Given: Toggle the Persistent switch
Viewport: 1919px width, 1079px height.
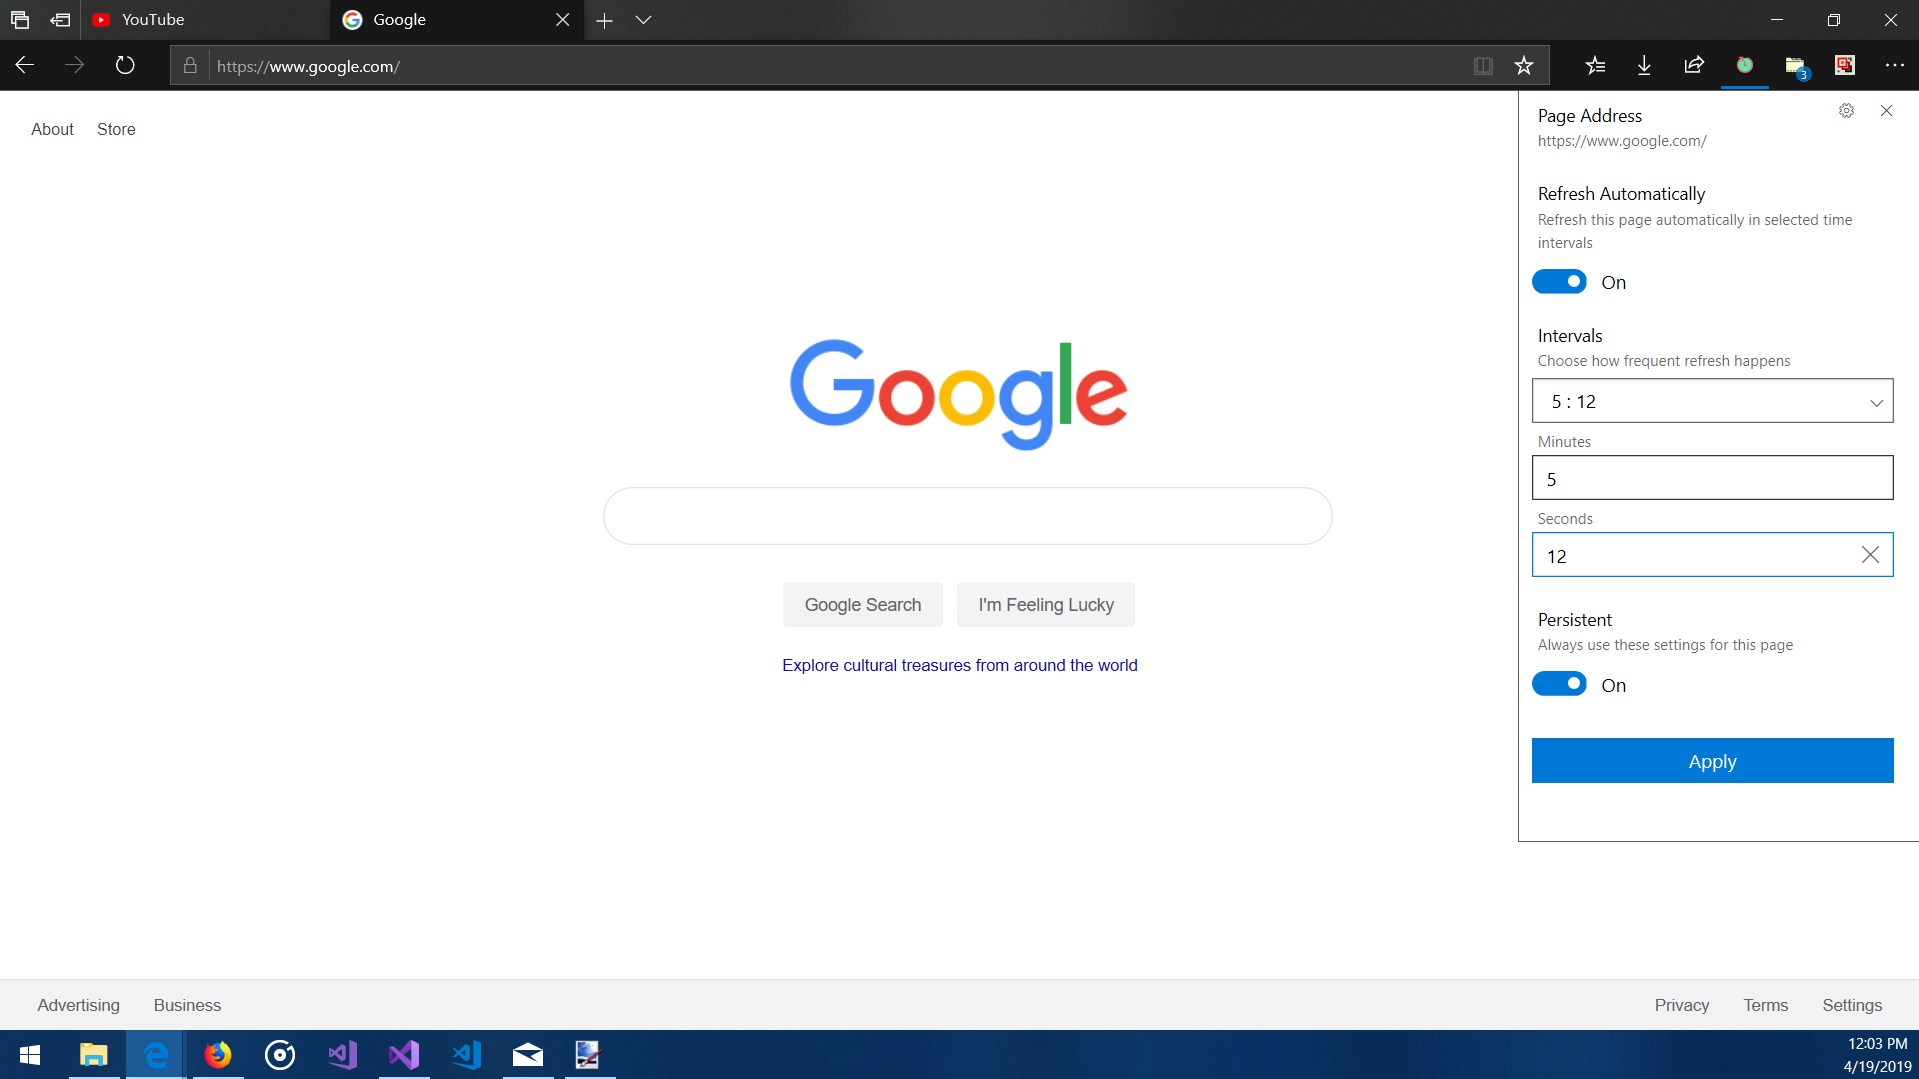Looking at the screenshot, I should point(1559,685).
